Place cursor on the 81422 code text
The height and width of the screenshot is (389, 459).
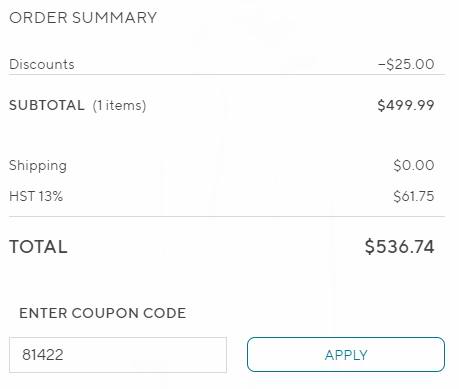tap(43, 355)
